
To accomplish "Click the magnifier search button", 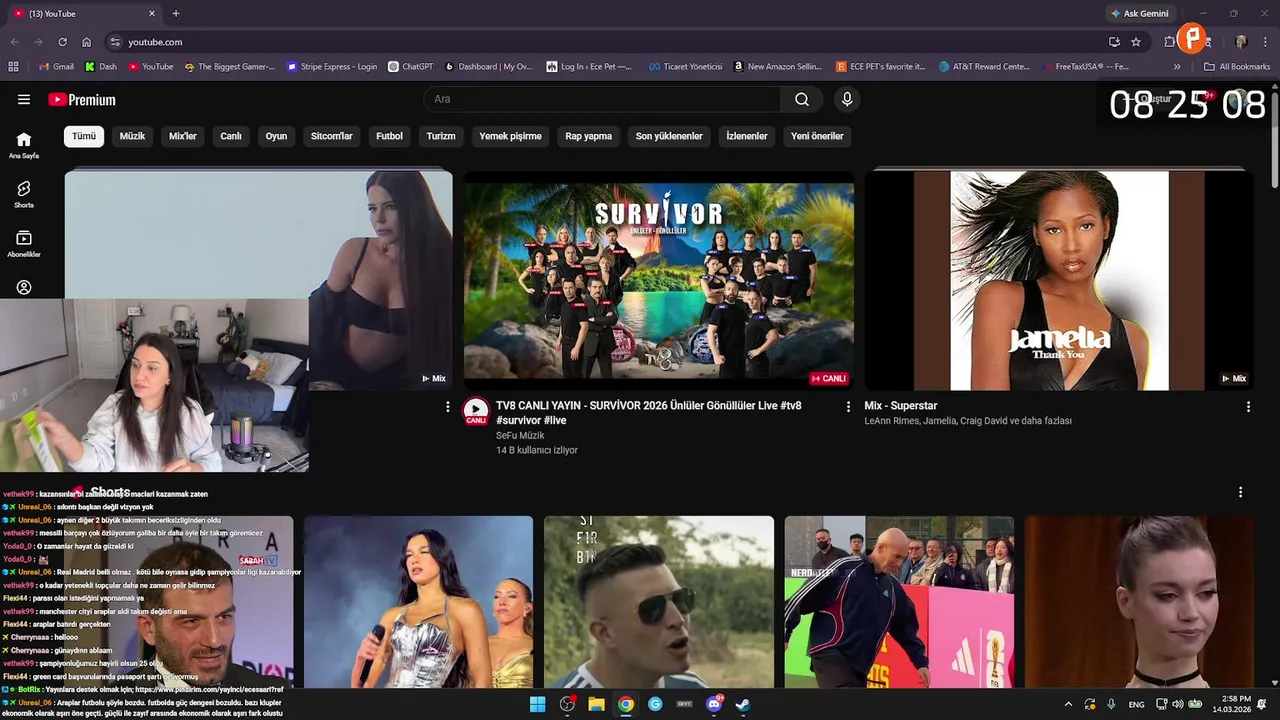I will pyautogui.click(x=802, y=99).
